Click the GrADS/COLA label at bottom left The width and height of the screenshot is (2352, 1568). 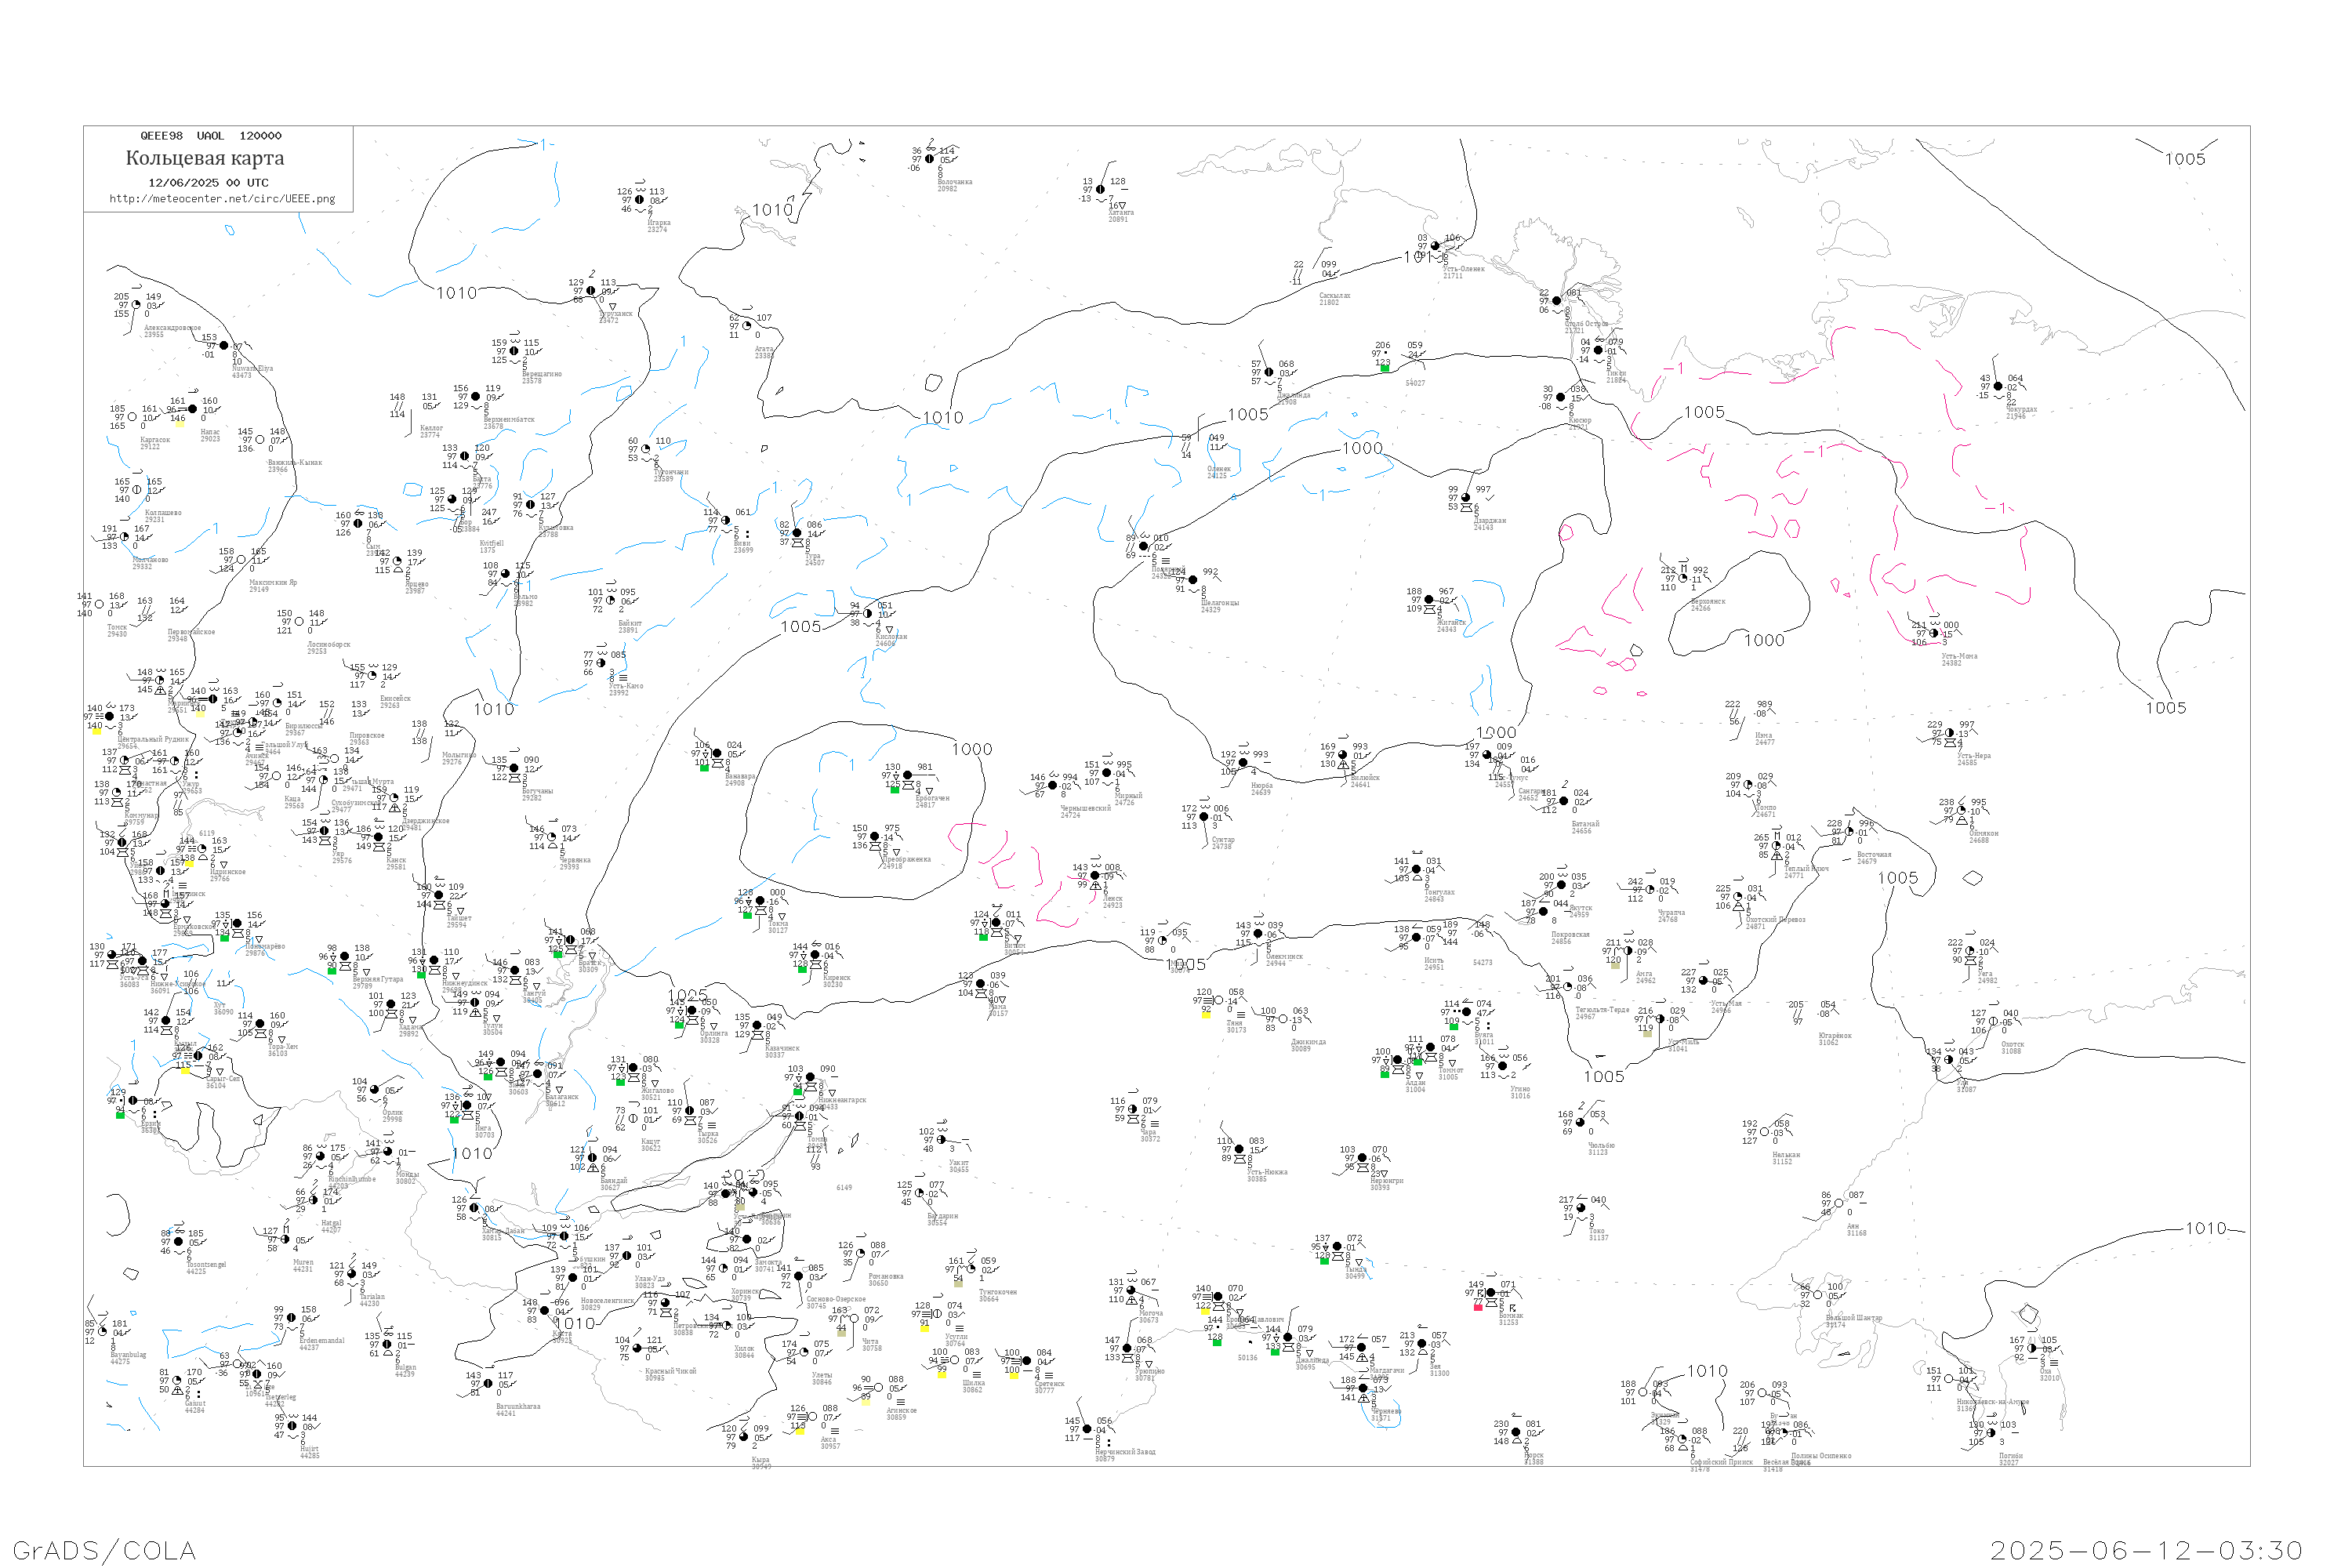click(x=104, y=1550)
